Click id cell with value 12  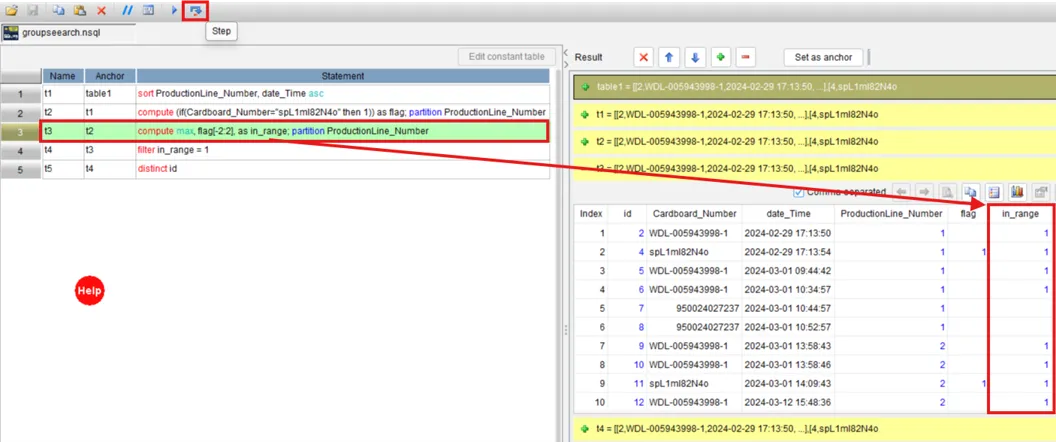627,402
